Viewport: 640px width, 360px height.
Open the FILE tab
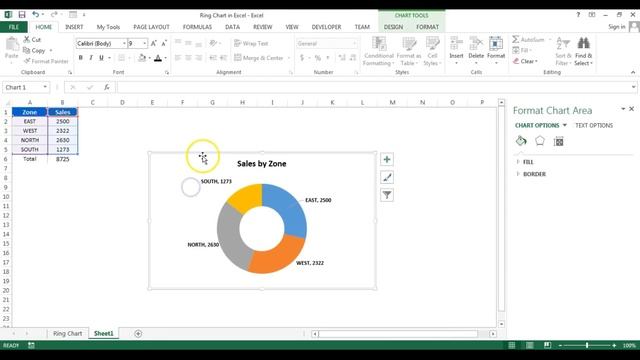click(14, 27)
